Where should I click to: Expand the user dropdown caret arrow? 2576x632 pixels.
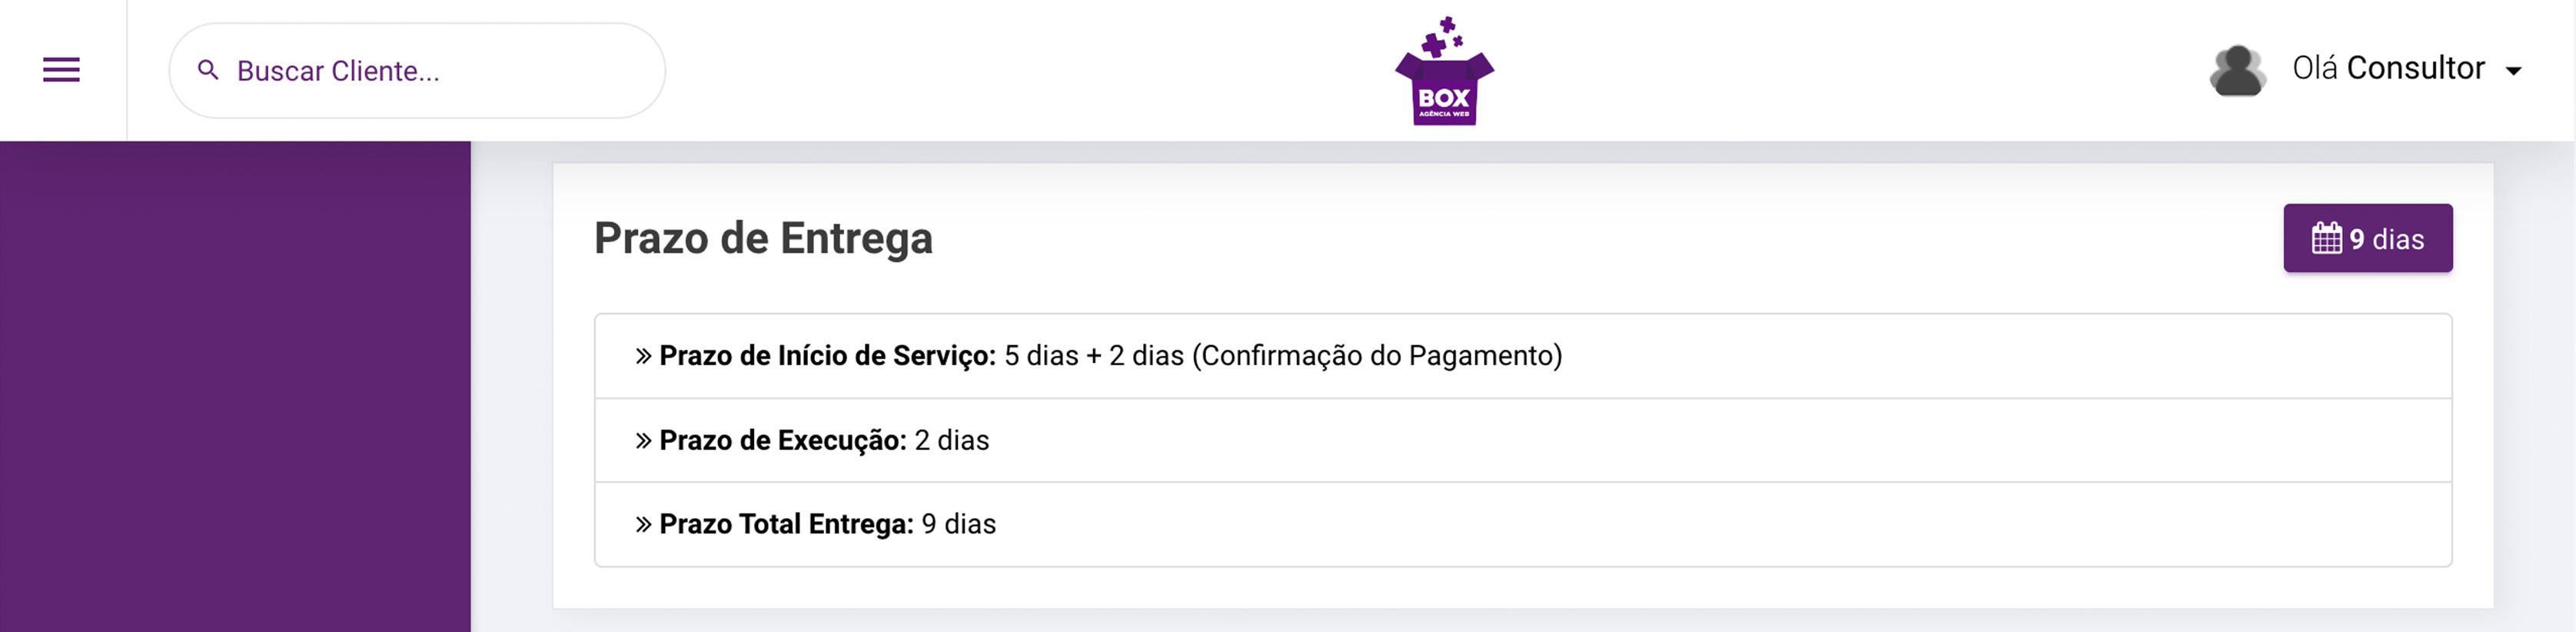pyautogui.click(x=2513, y=71)
